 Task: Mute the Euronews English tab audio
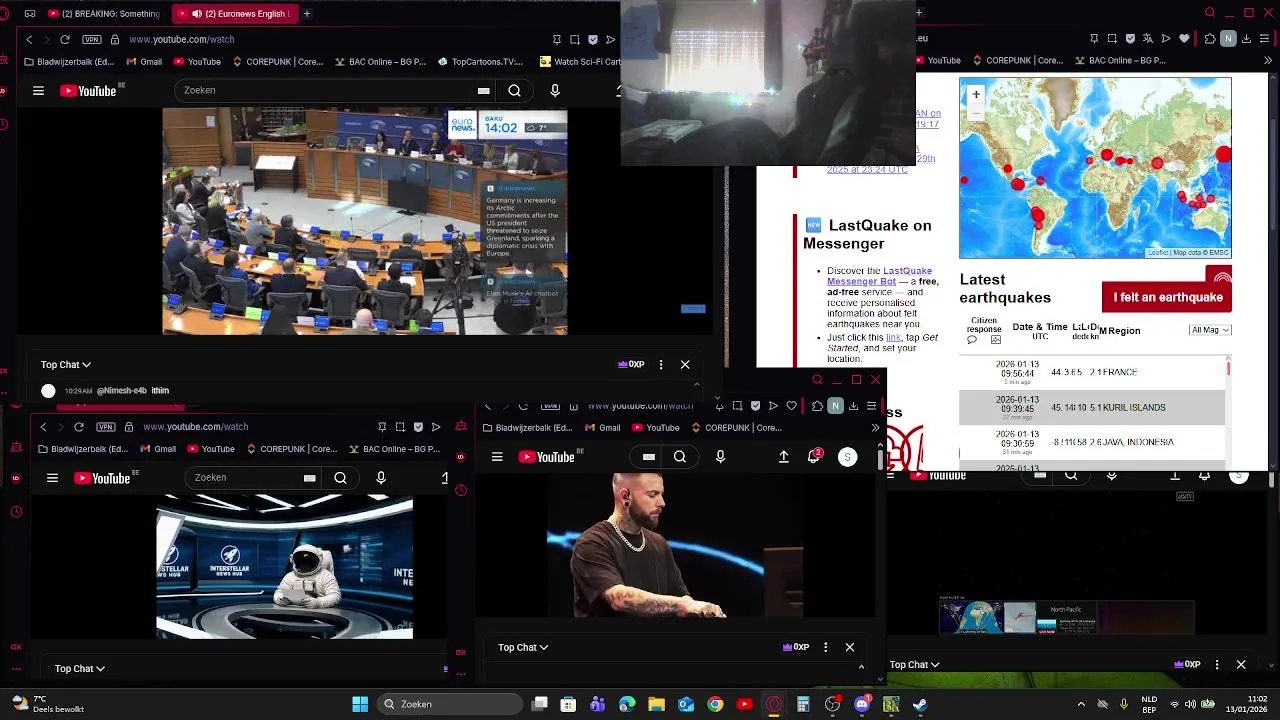coord(197,14)
